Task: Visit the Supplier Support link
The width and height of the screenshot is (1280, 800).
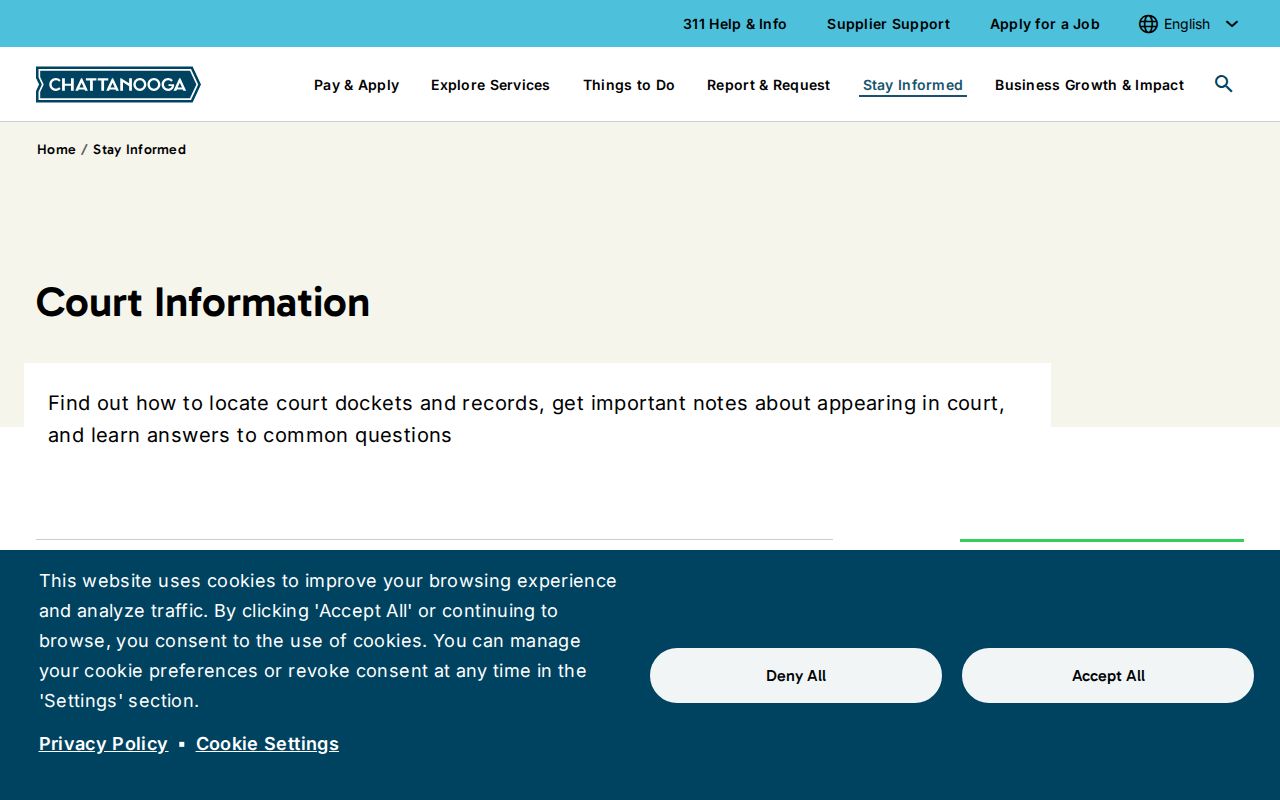Action: pyautogui.click(x=888, y=24)
